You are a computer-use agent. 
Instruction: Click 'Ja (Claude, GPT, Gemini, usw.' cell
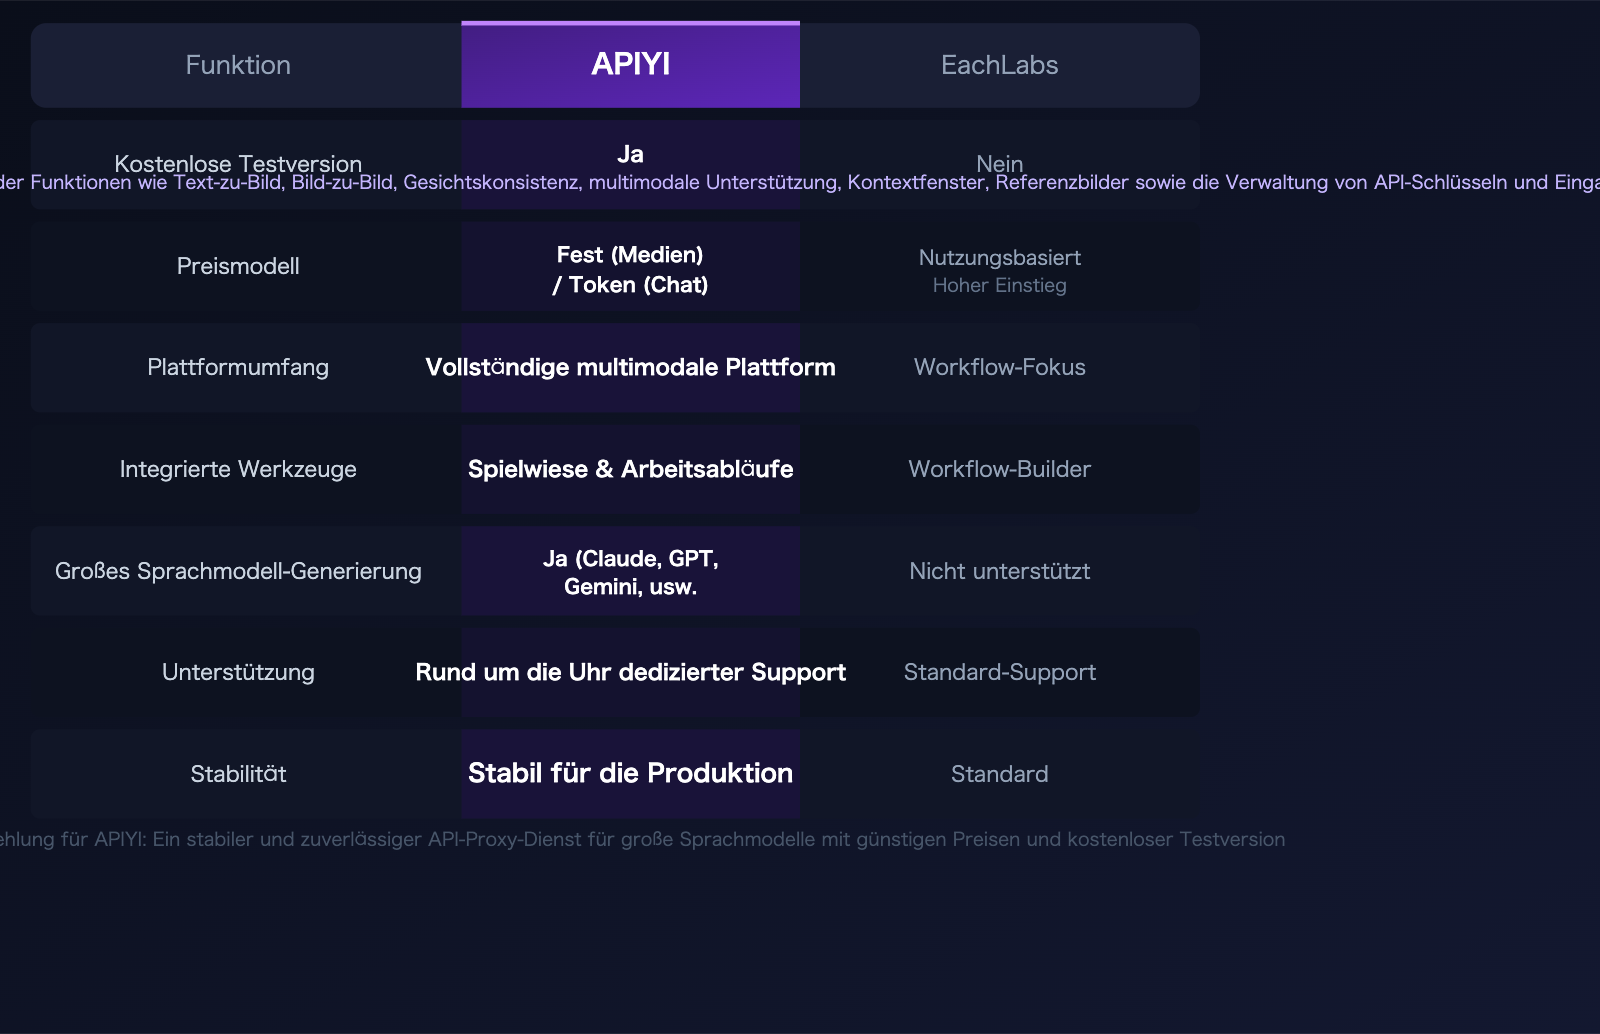pyautogui.click(x=629, y=572)
